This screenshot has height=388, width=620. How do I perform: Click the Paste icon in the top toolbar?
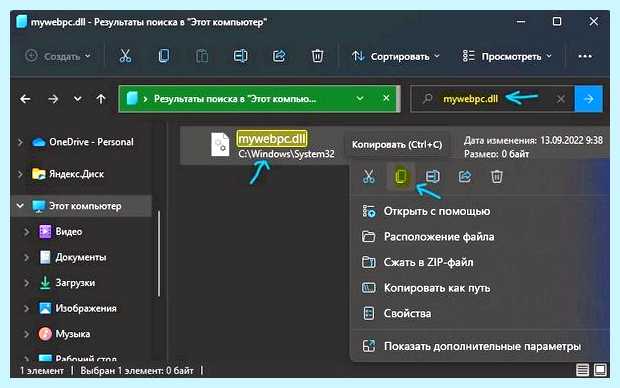pyautogui.click(x=202, y=56)
